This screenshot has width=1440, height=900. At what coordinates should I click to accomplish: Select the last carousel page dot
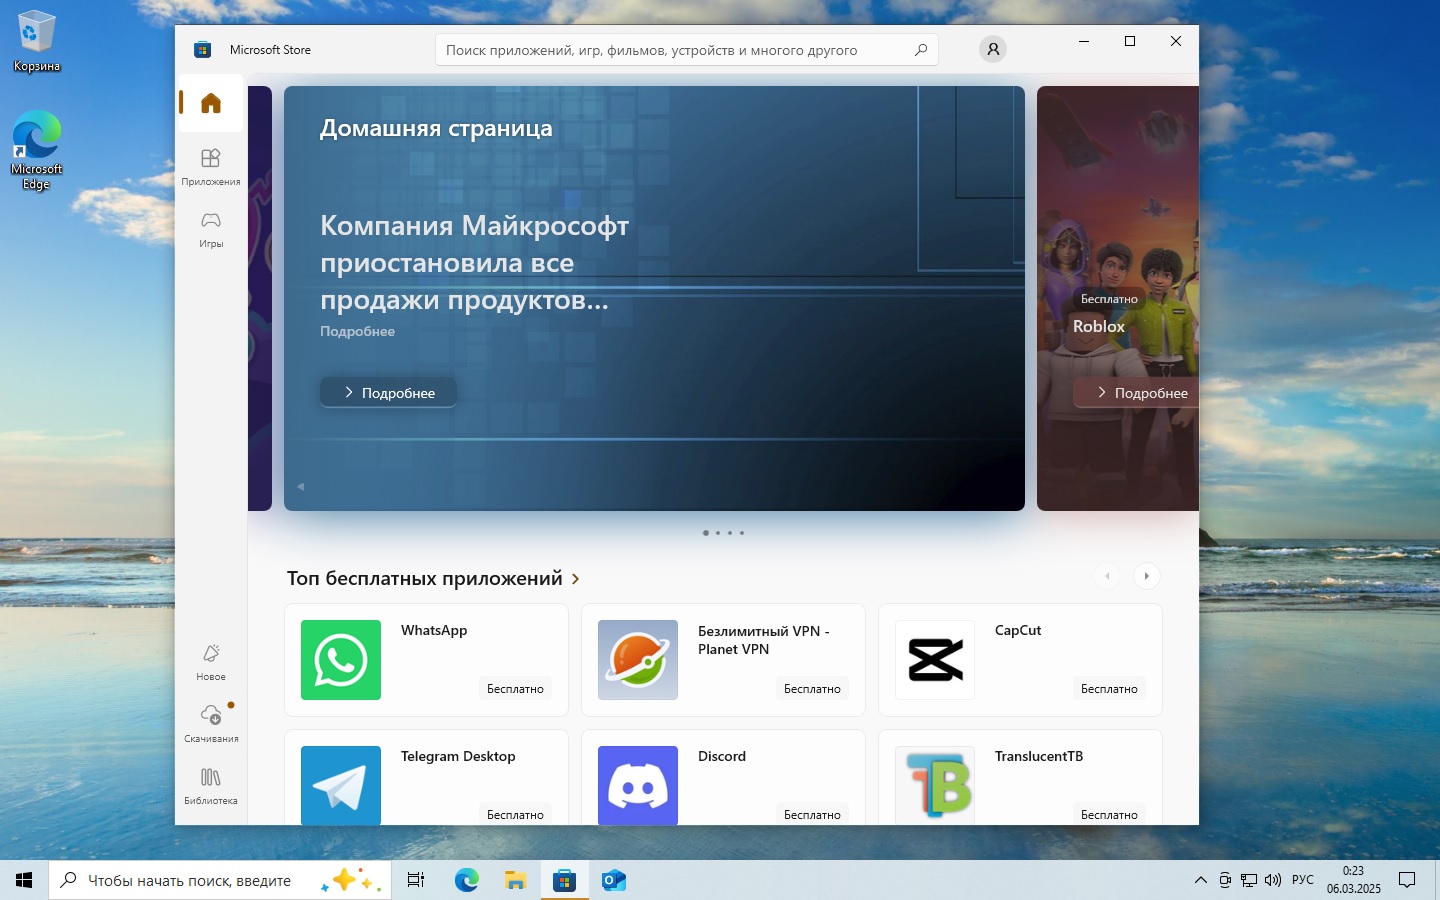742,533
